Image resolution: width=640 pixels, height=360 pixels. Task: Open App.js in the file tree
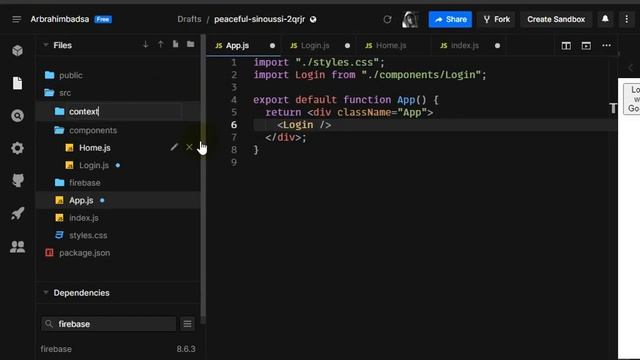pyautogui.click(x=81, y=200)
